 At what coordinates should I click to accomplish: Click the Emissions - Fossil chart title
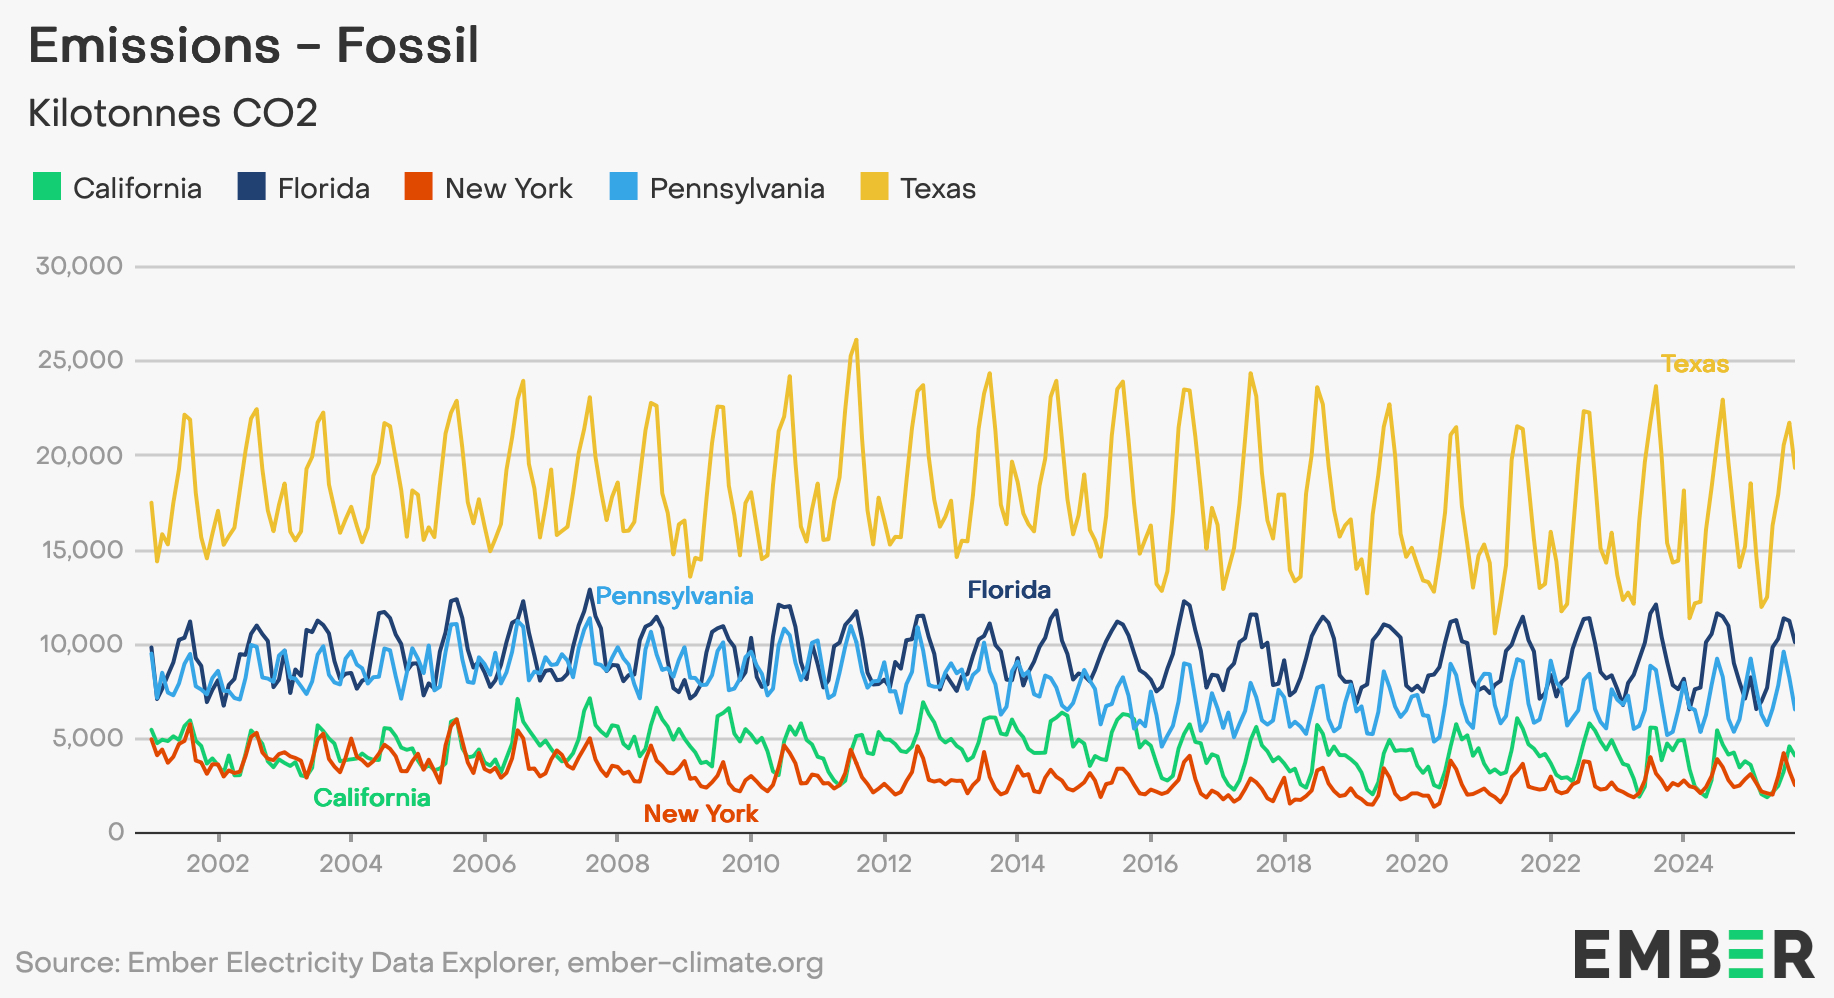click(254, 46)
